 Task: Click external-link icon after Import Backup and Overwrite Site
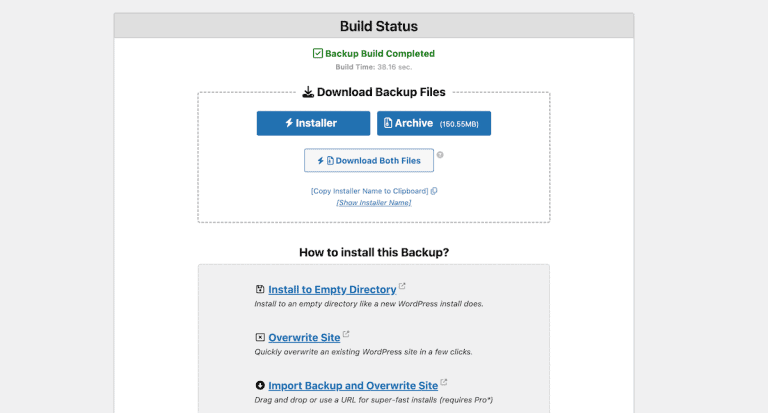(x=443, y=382)
